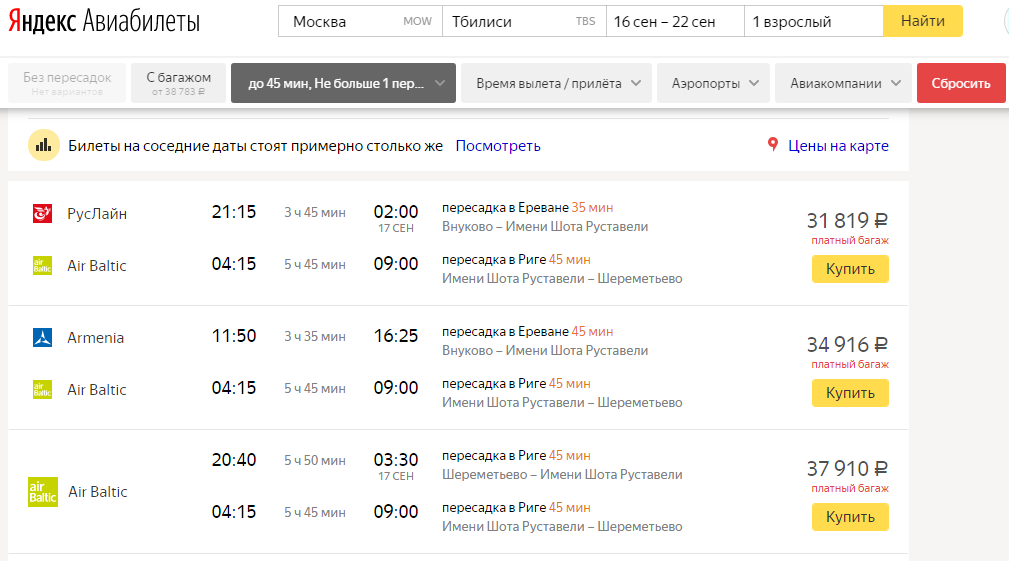Expand the Авиакомпании filter dropdown

pos(844,83)
